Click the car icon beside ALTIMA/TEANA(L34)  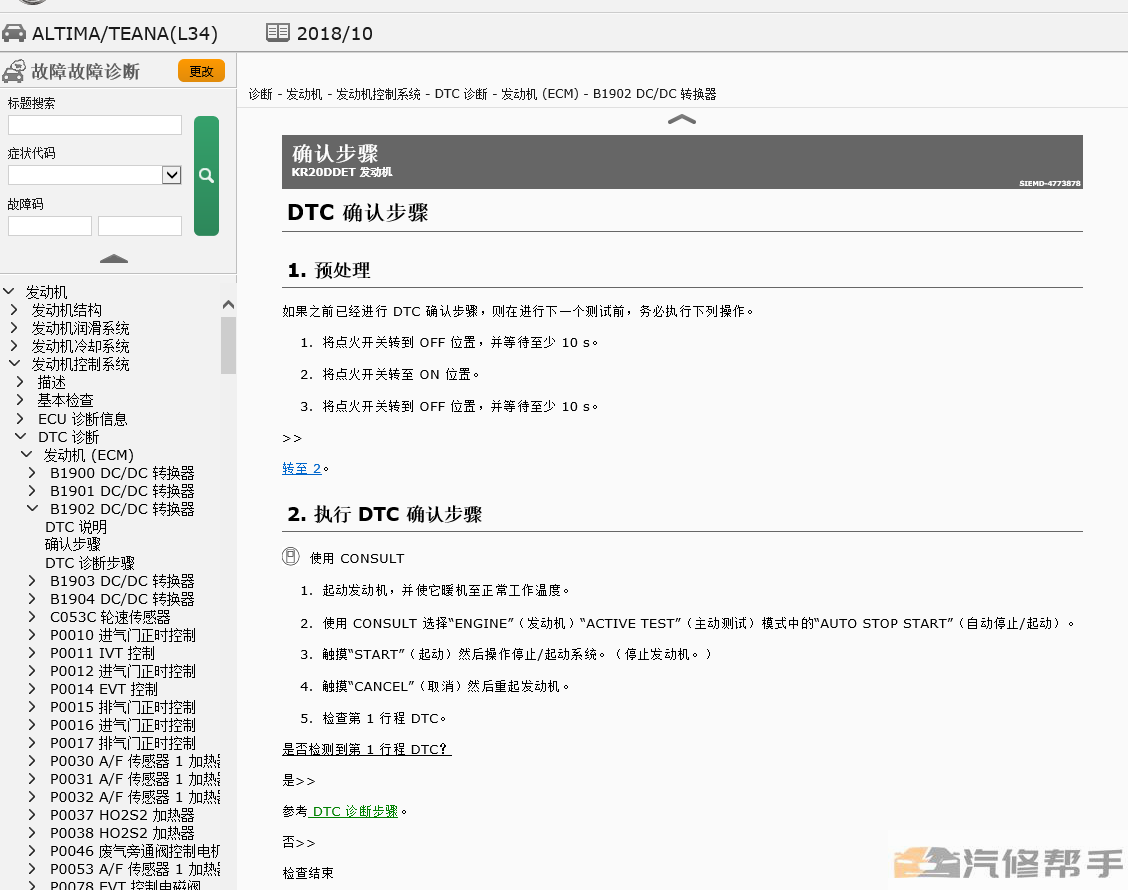tap(14, 33)
